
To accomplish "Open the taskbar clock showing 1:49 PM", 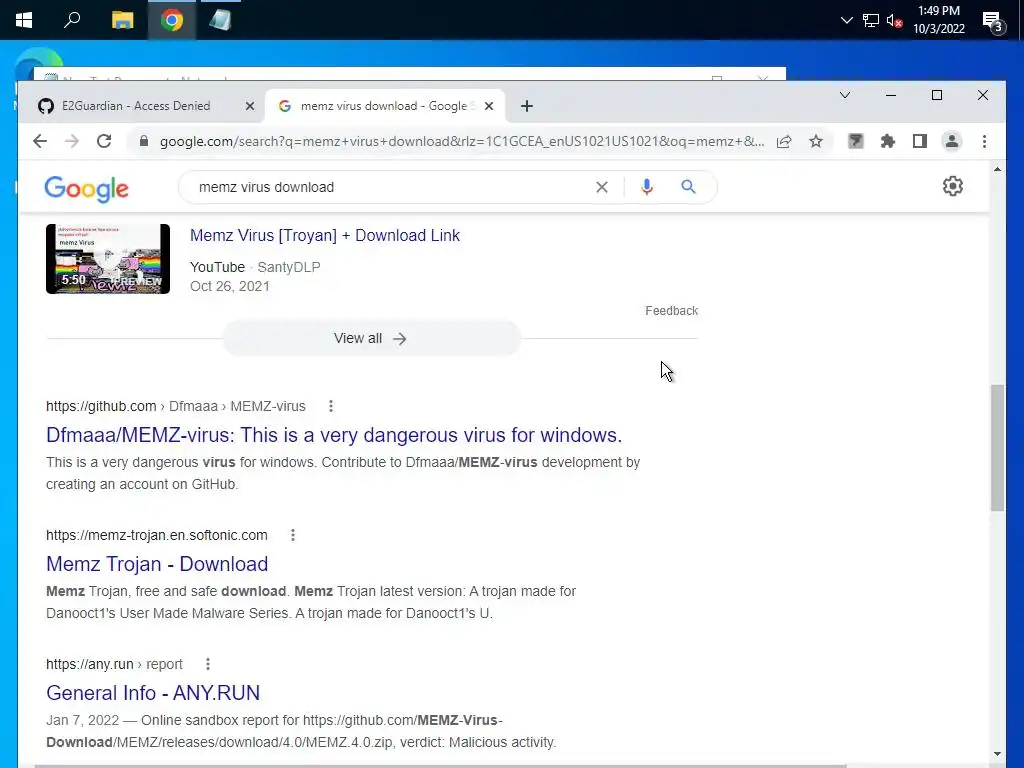I will point(938,20).
